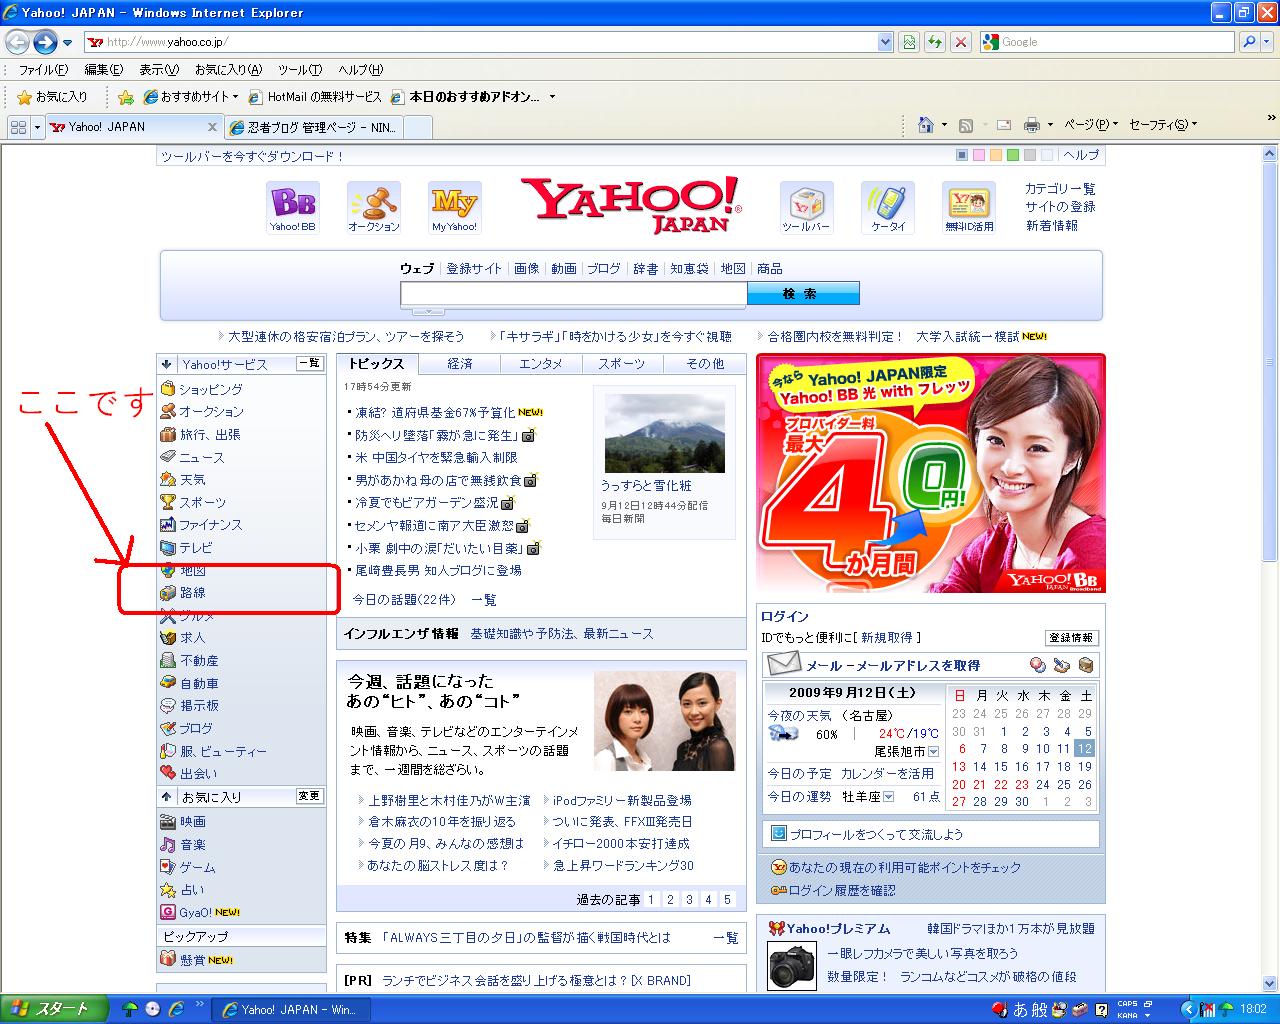Open the My Yahoo! icon

455,207
